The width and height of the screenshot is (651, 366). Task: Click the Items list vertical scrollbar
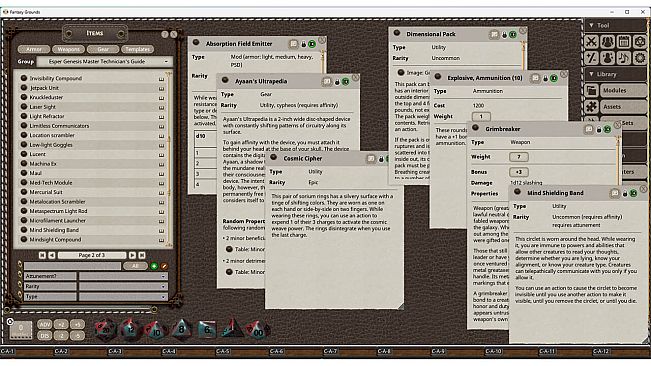tap(169, 160)
